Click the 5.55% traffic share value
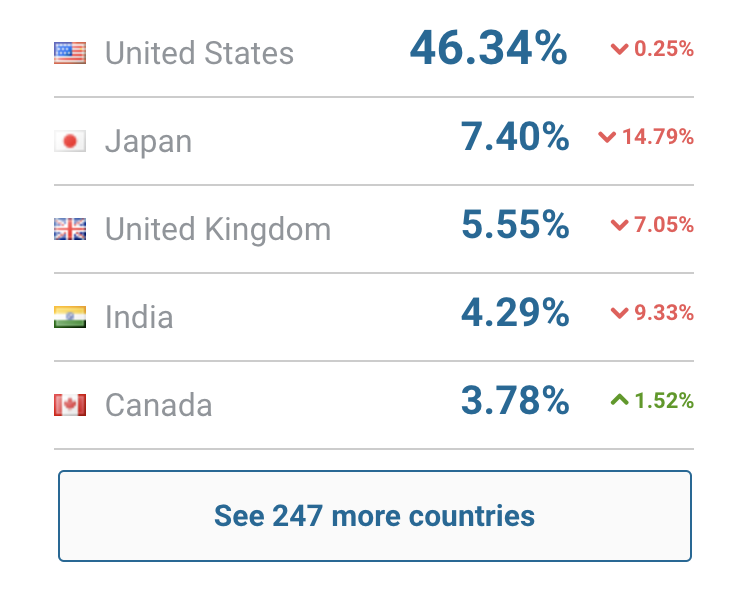 coord(515,225)
